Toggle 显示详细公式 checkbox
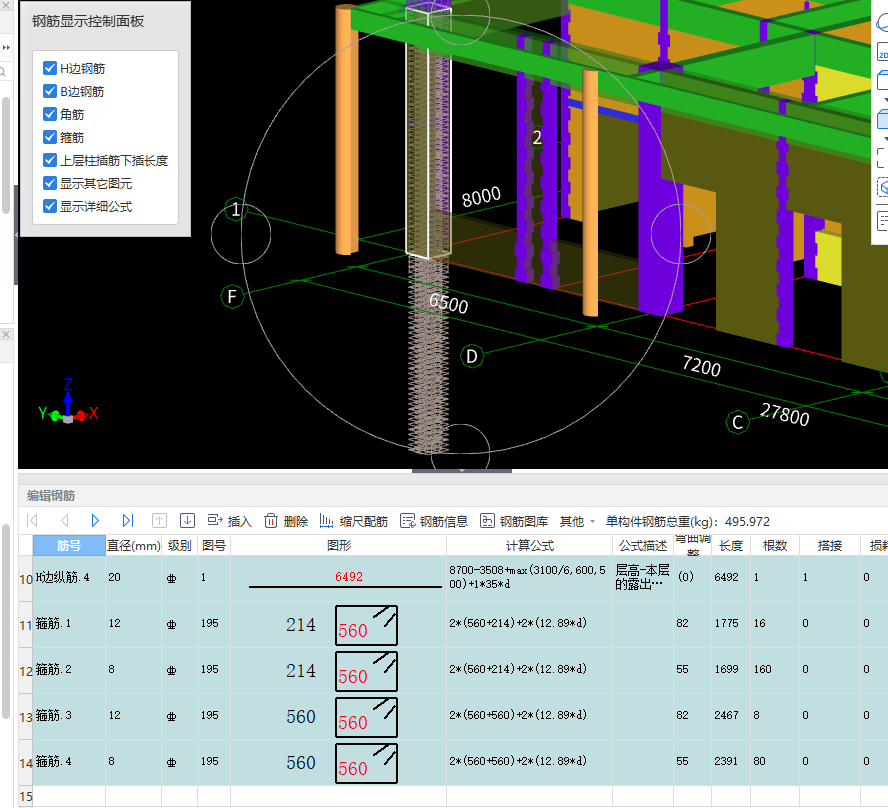Image resolution: width=888 pixels, height=808 pixels. click(50, 206)
